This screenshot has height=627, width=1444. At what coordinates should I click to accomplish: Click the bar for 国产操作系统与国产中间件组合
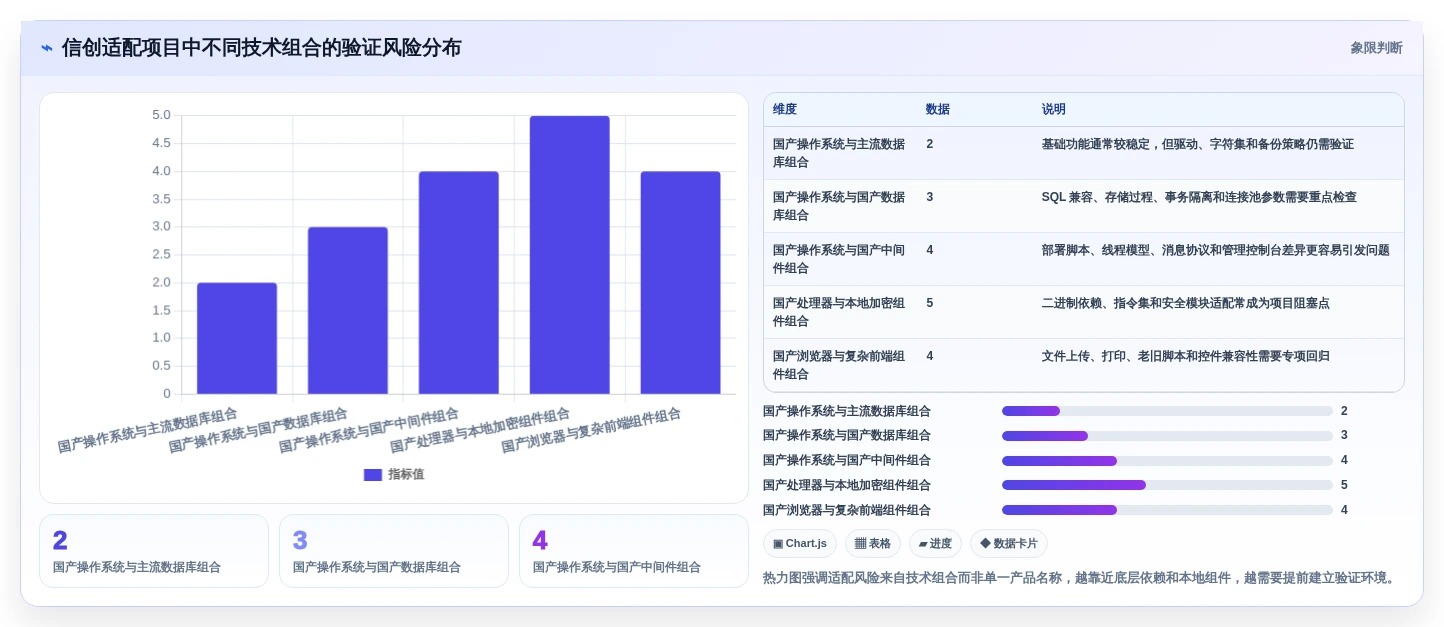tap(459, 283)
